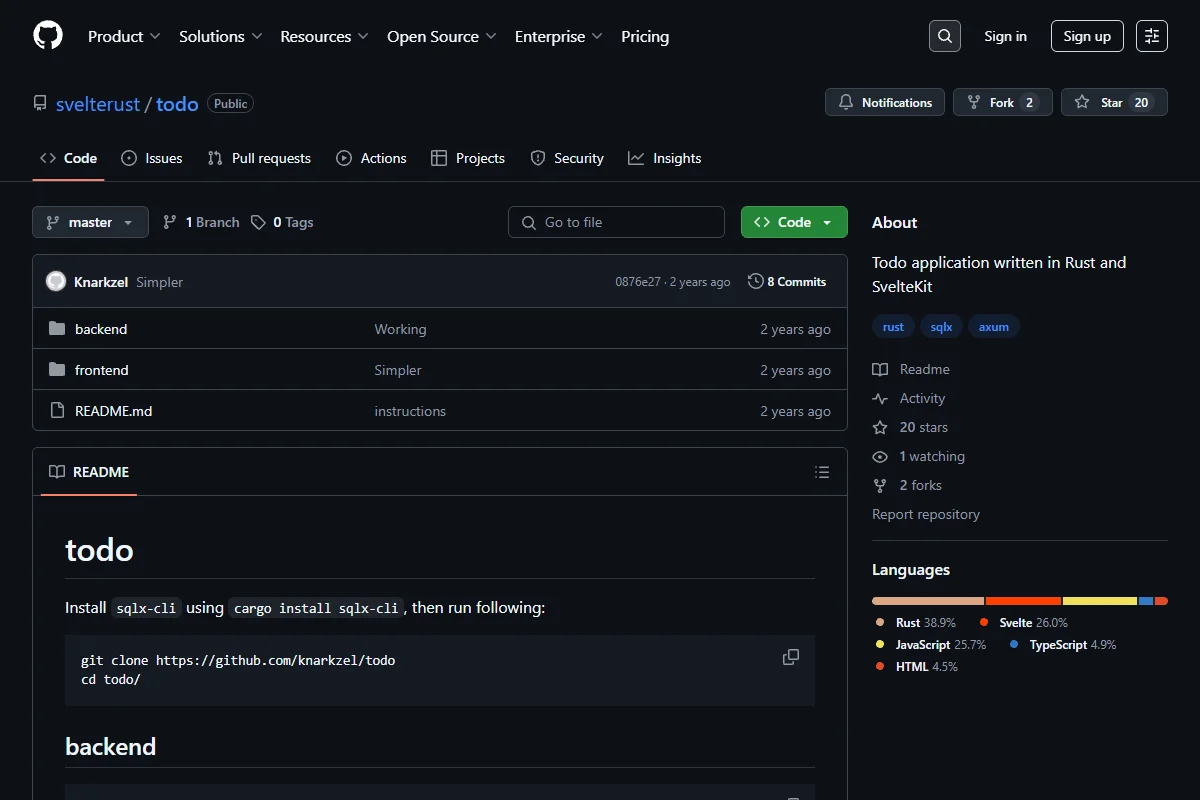1200x800 pixels.
Task: Copy the git clone code snippet
Action: [791, 657]
